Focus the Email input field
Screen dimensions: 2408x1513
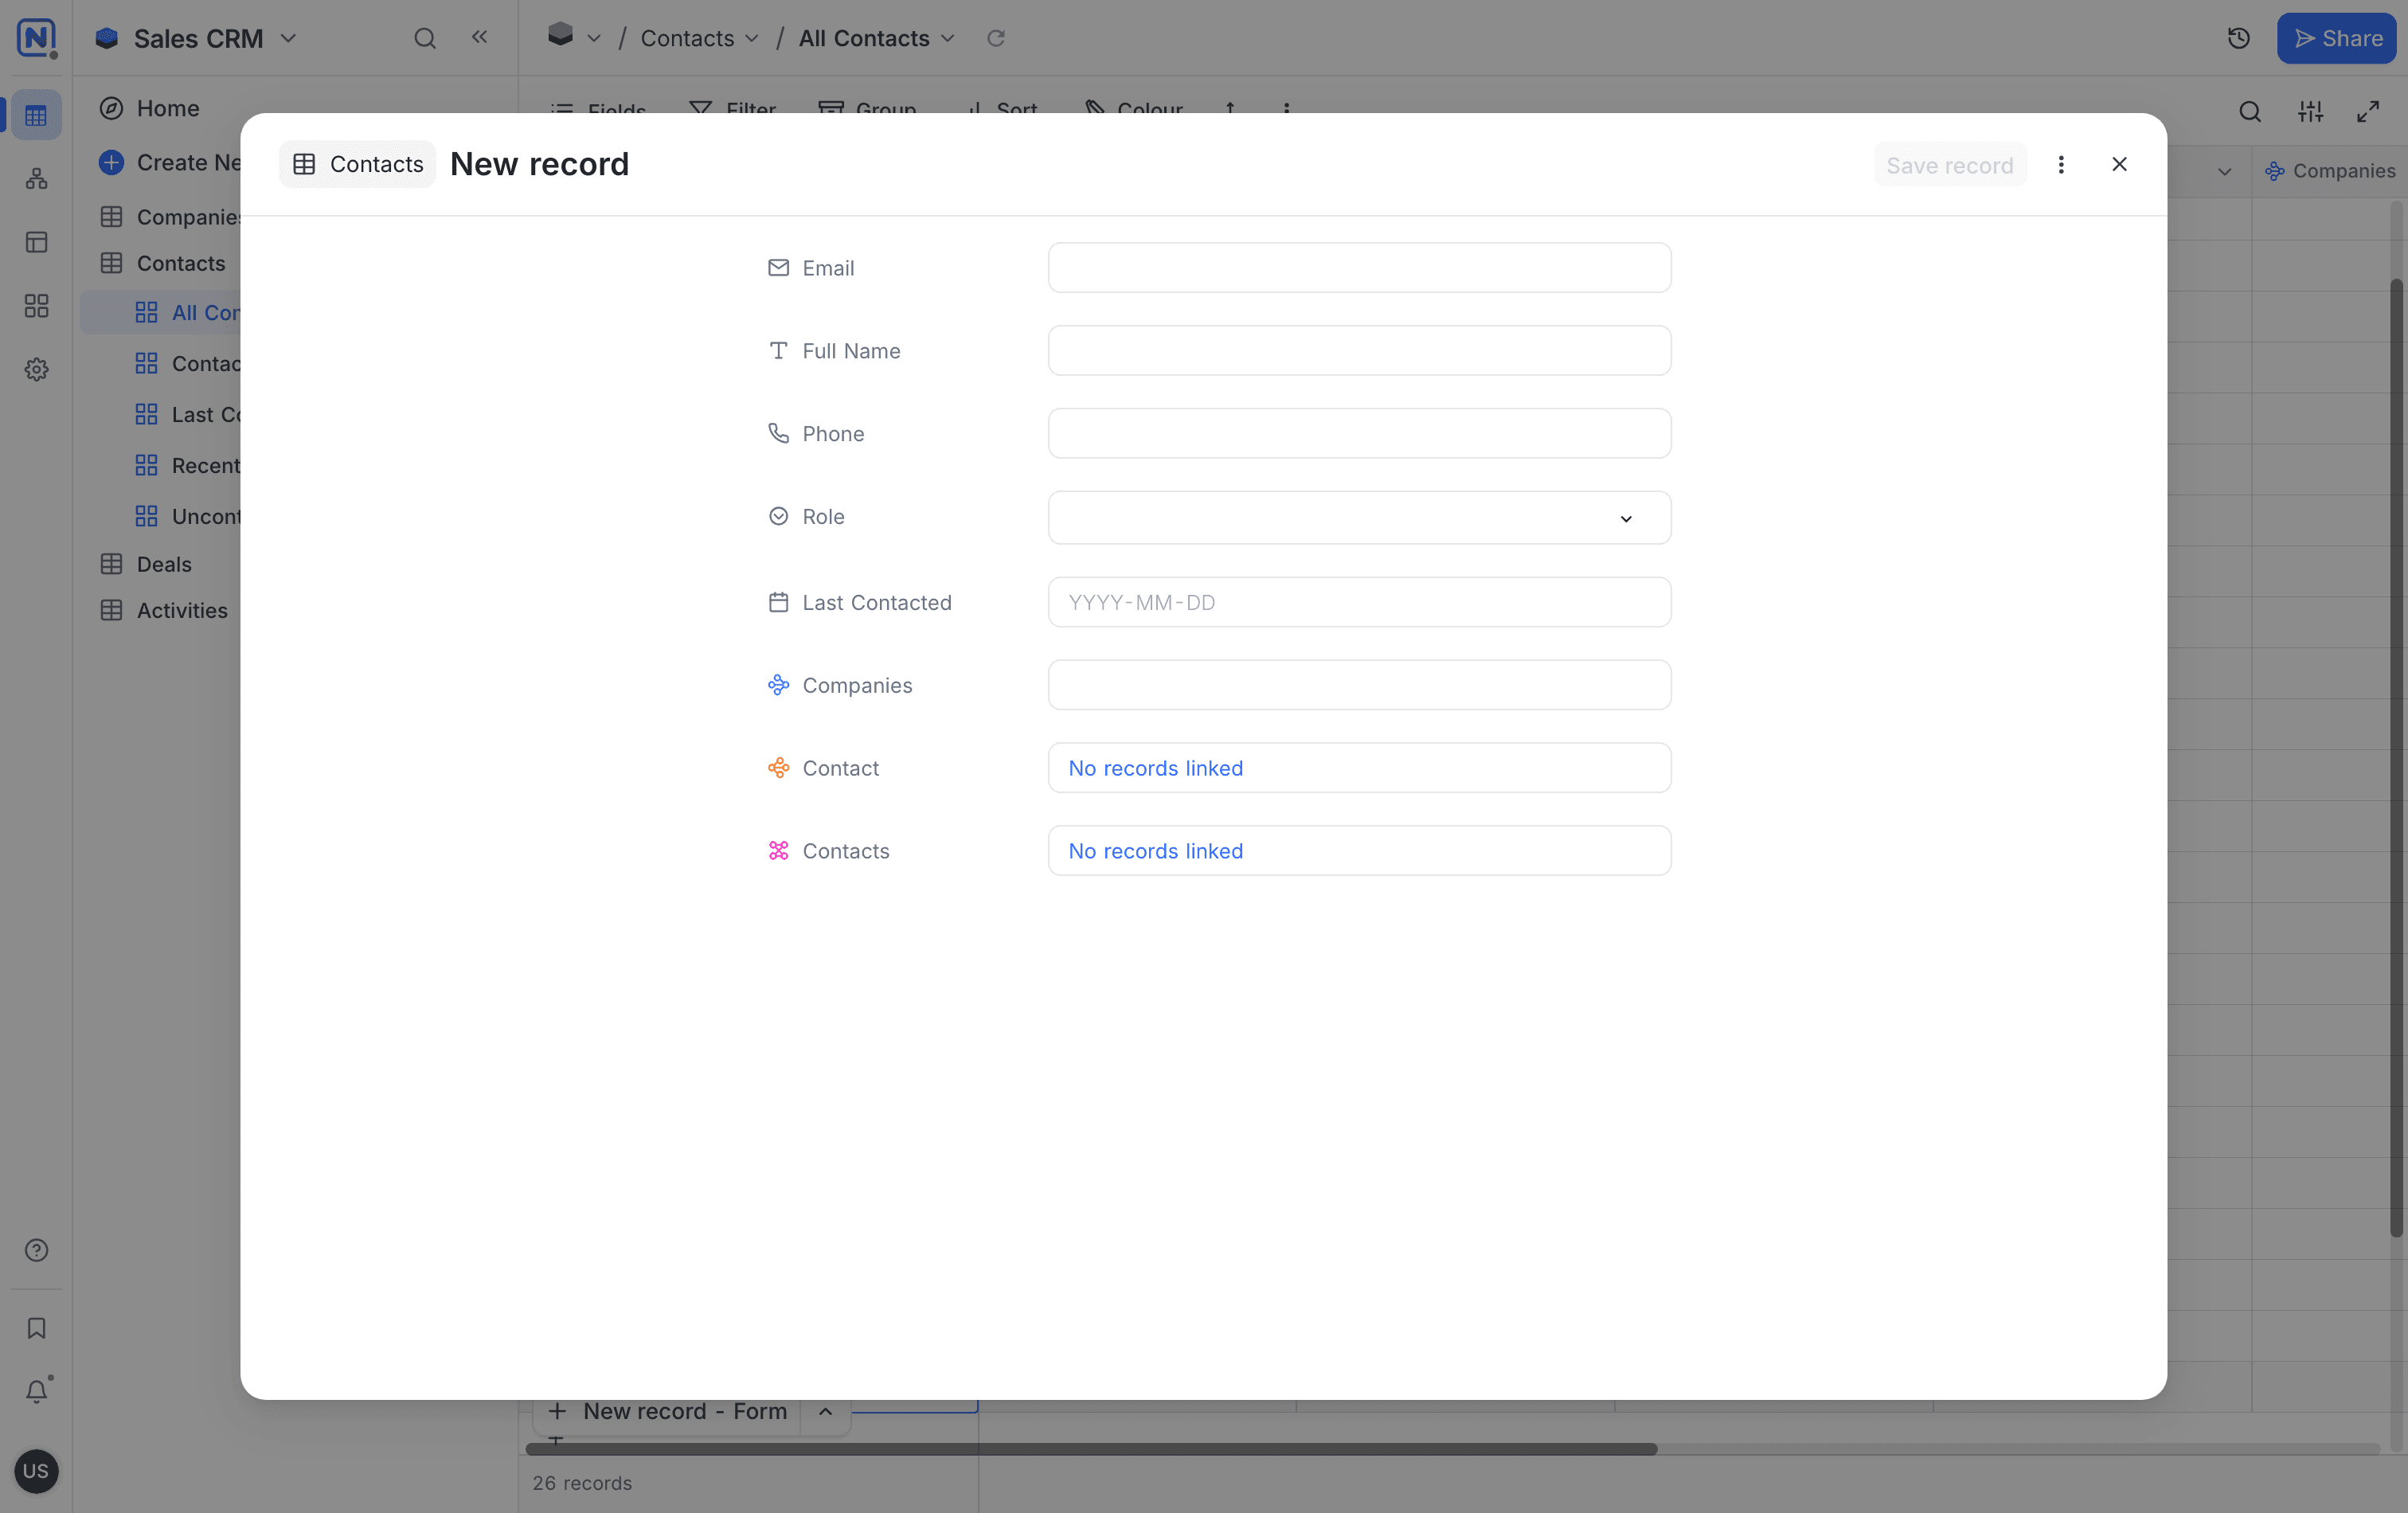click(1359, 268)
